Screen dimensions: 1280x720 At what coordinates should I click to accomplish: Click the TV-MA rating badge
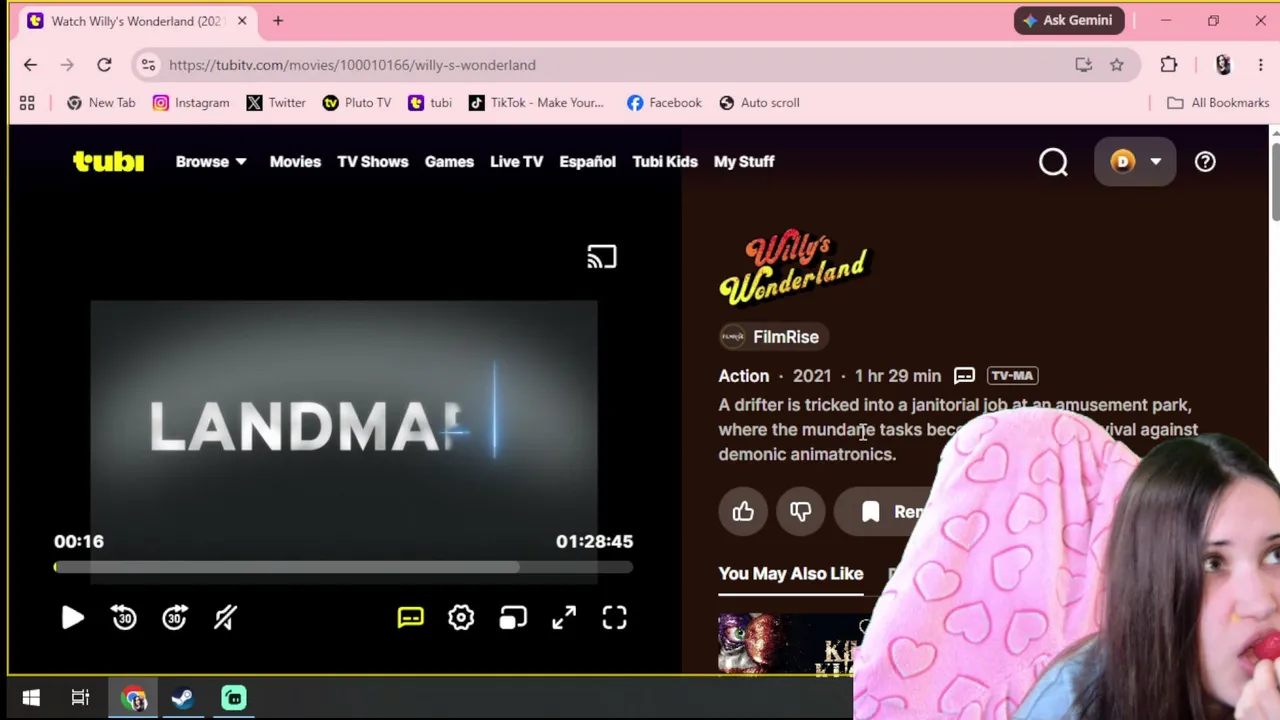point(1013,376)
